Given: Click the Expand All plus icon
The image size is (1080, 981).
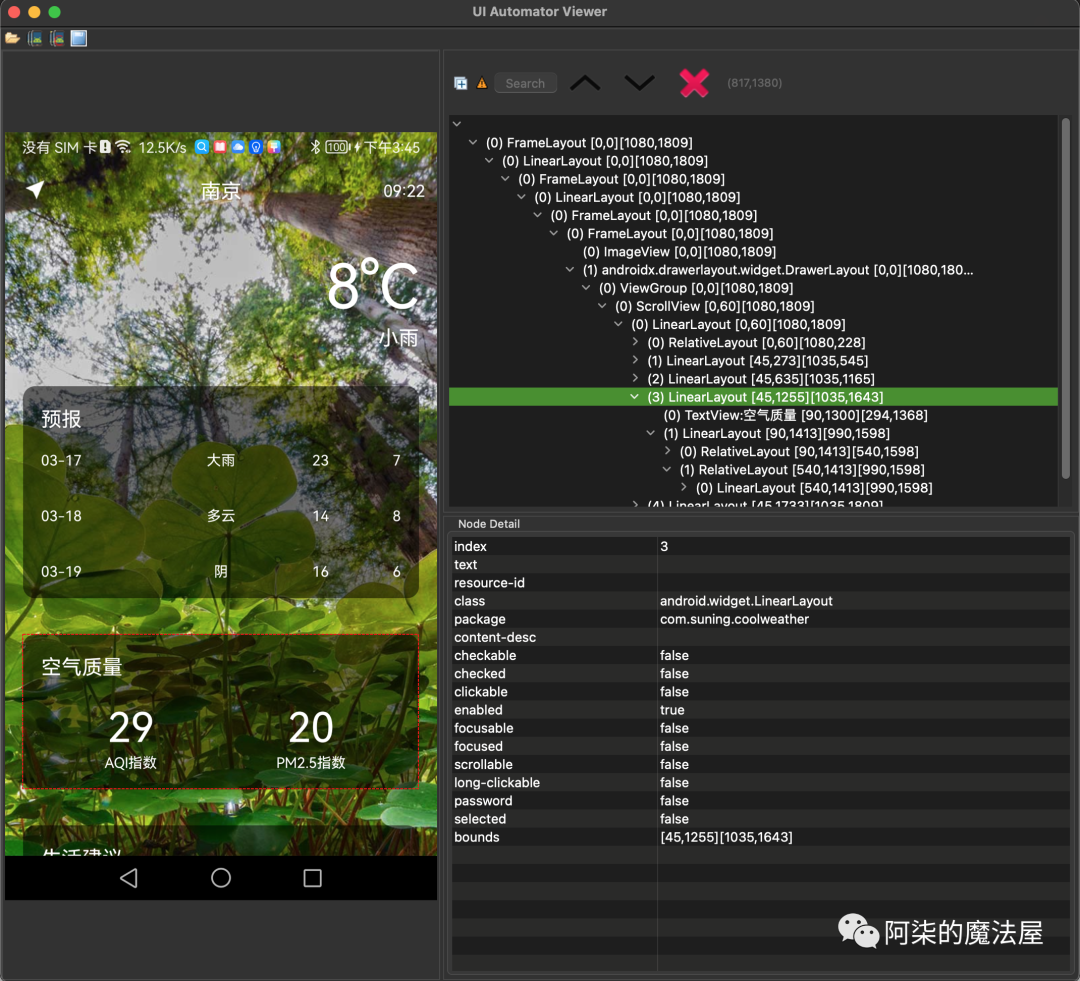Looking at the screenshot, I should click(x=461, y=83).
